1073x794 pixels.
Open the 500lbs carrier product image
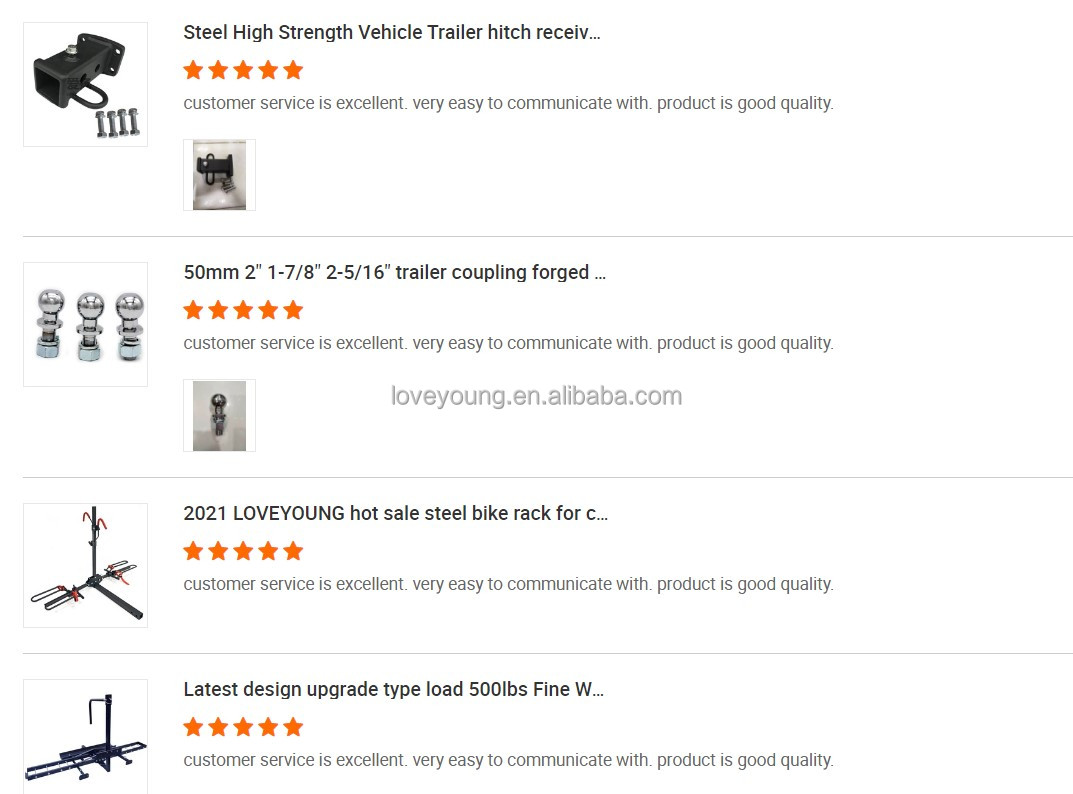click(85, 736)
